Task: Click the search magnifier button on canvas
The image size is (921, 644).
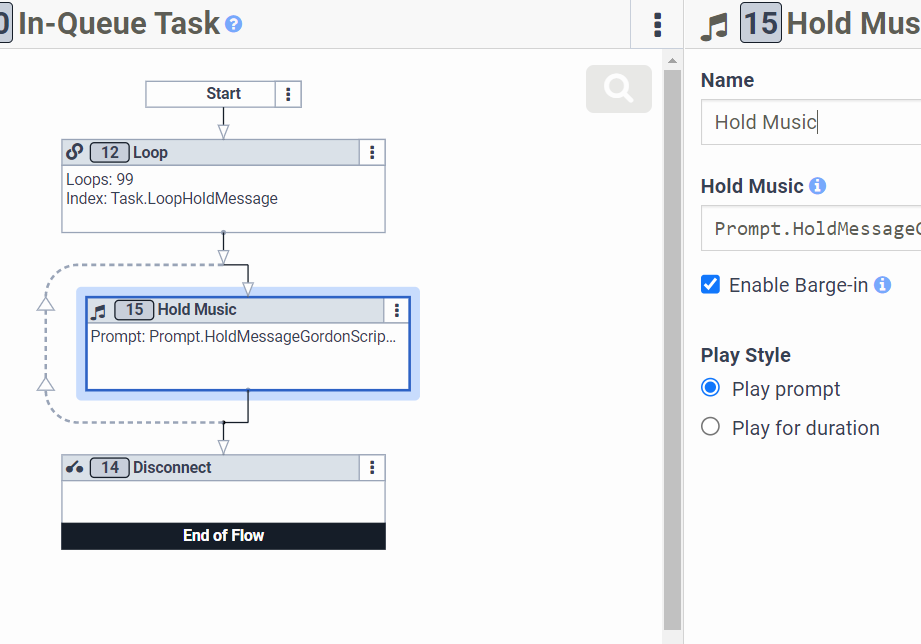Action: (619, 89)
